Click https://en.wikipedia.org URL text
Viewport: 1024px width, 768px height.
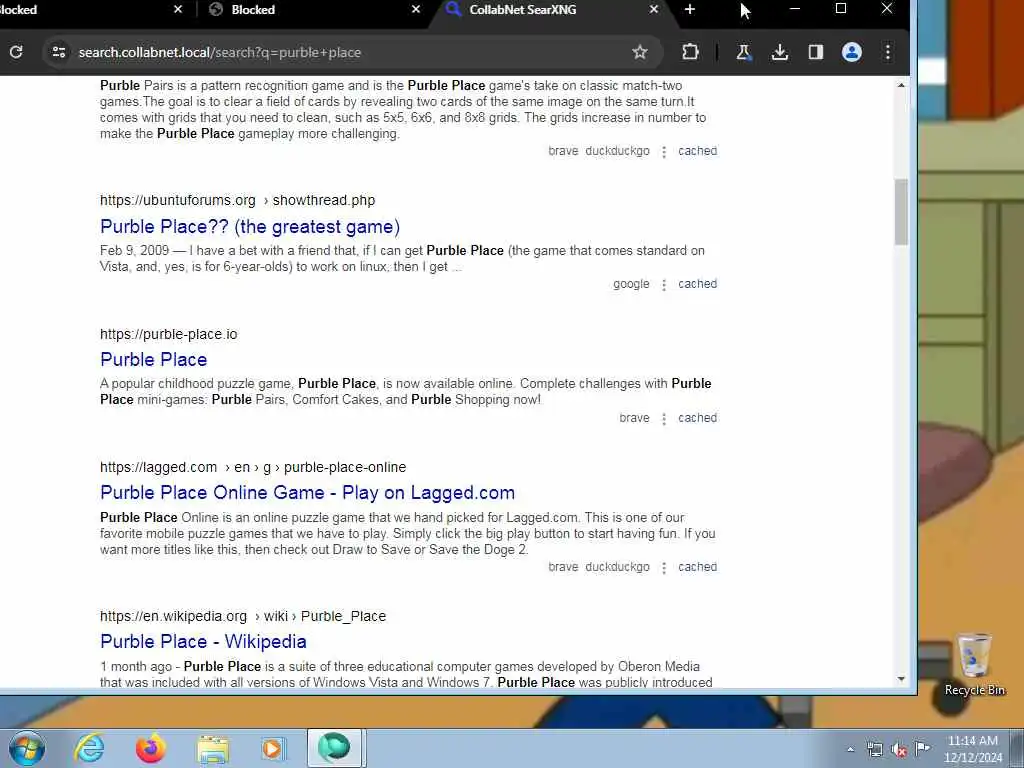click(x=173, y=616)
